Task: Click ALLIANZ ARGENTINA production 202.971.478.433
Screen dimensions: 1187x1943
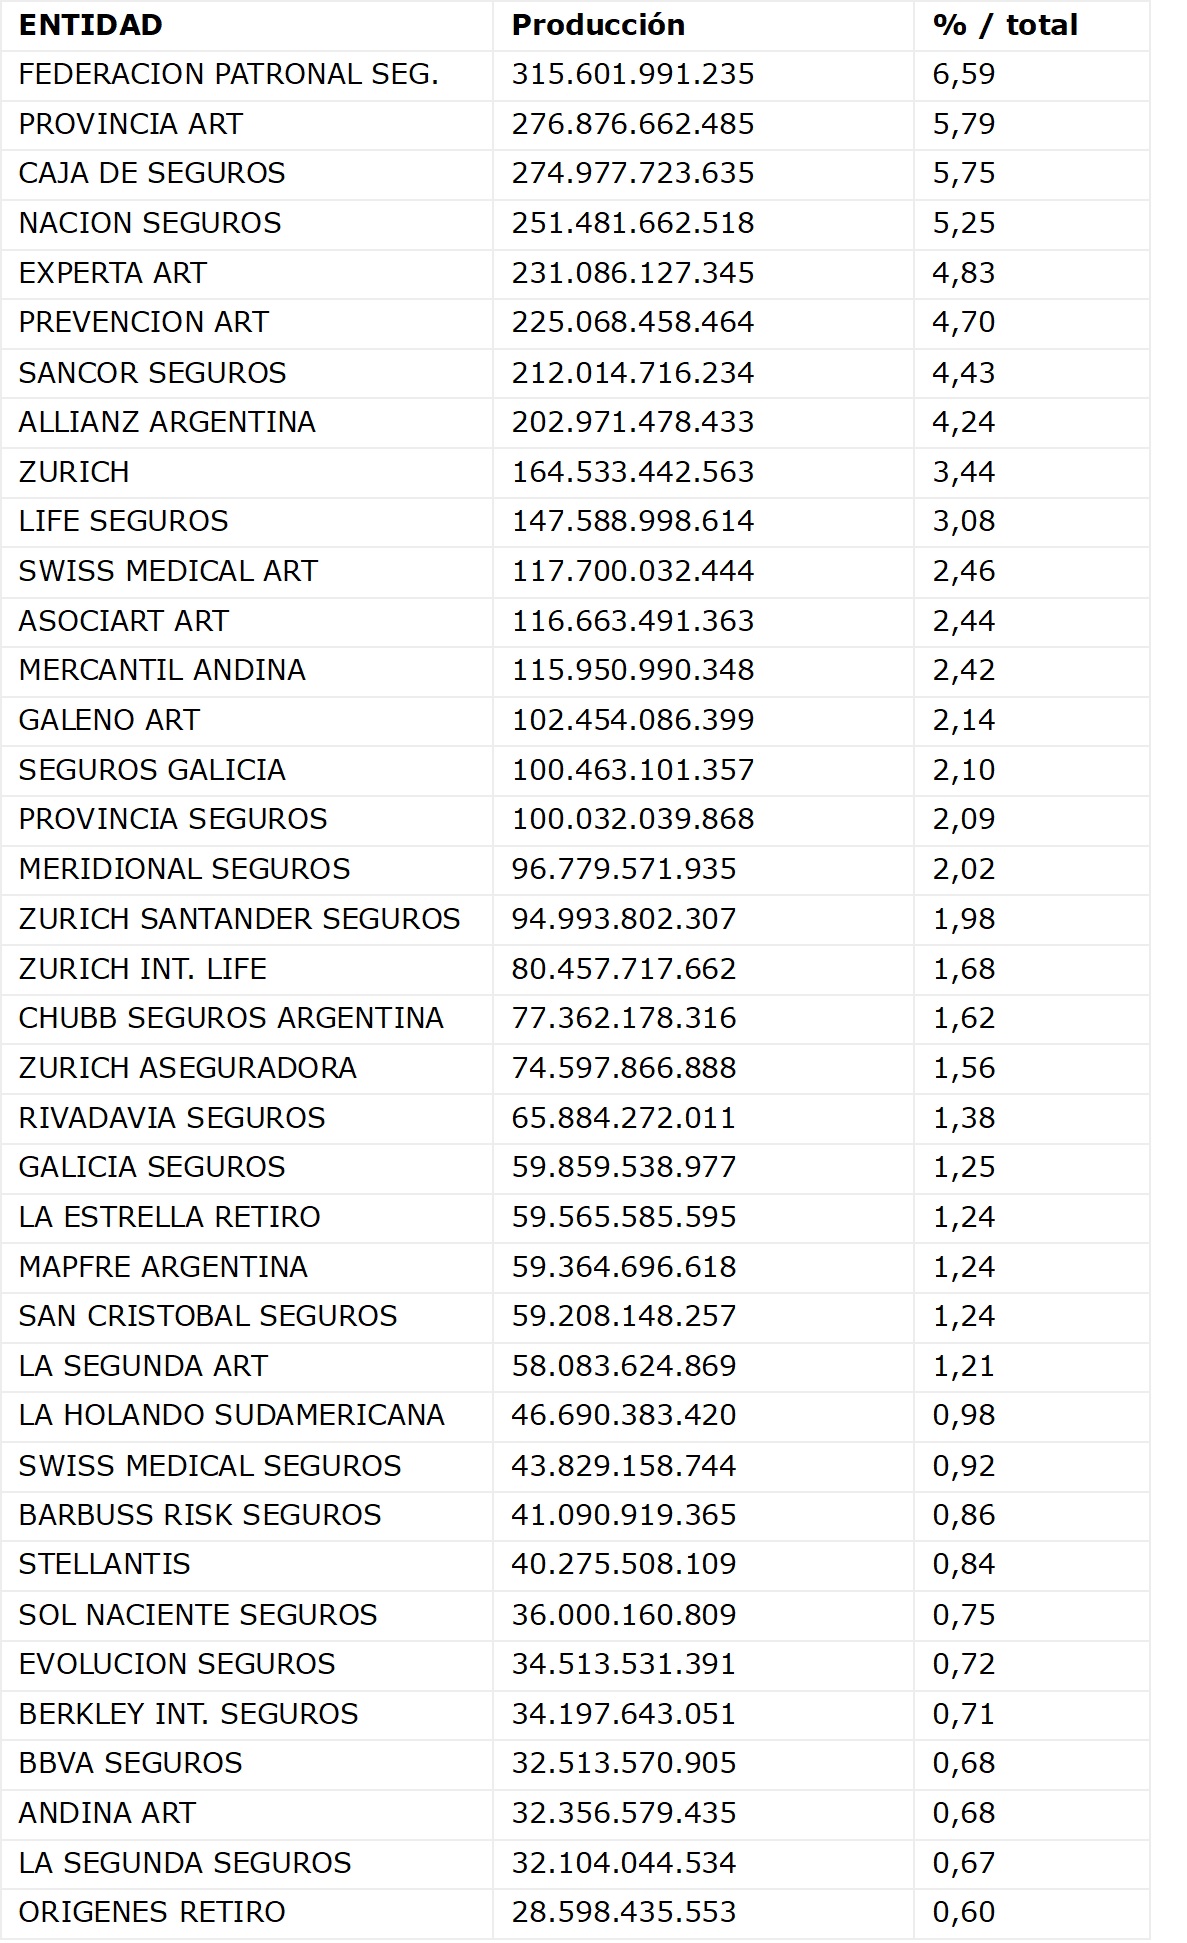Action: (632, 422)
